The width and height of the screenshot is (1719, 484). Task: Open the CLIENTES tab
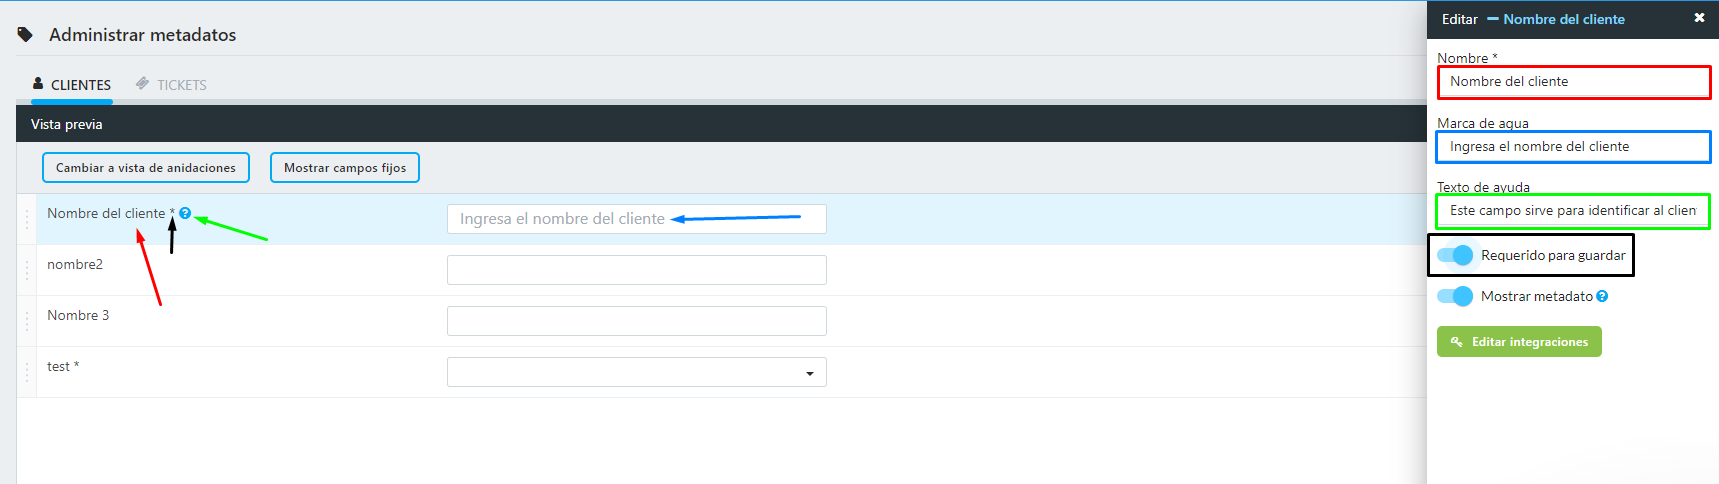pos(72,85)
